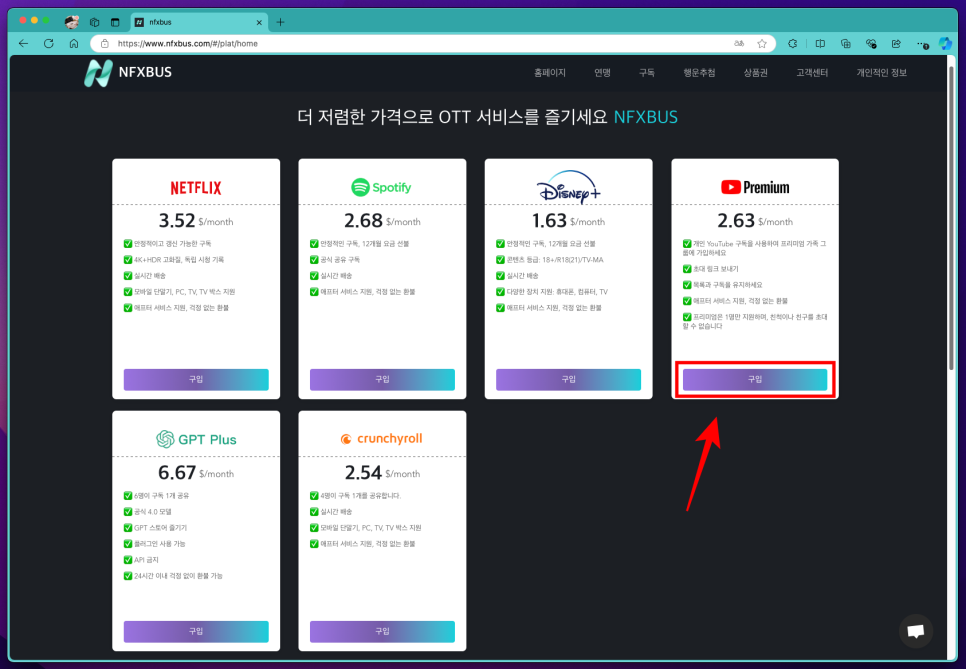
Task: Open the tab actions menu icon
Action: (115, 22)
